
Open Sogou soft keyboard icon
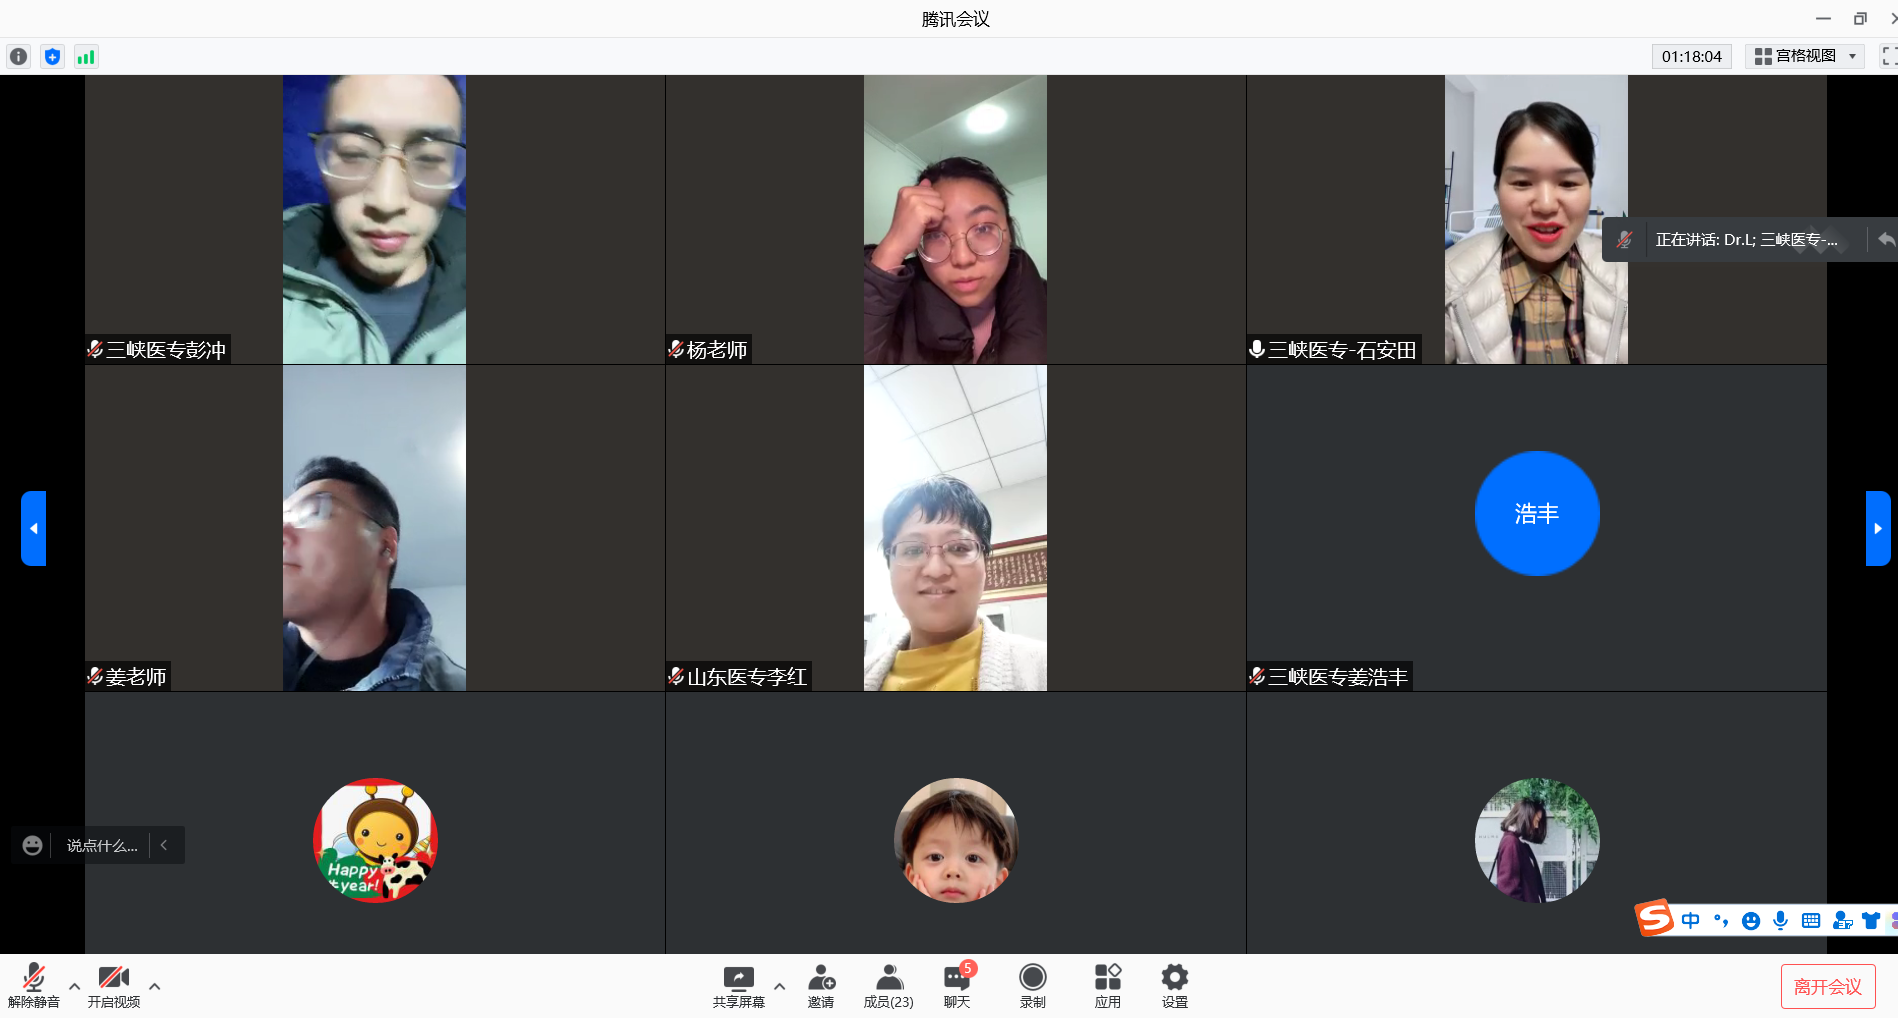click(1811, 920)
